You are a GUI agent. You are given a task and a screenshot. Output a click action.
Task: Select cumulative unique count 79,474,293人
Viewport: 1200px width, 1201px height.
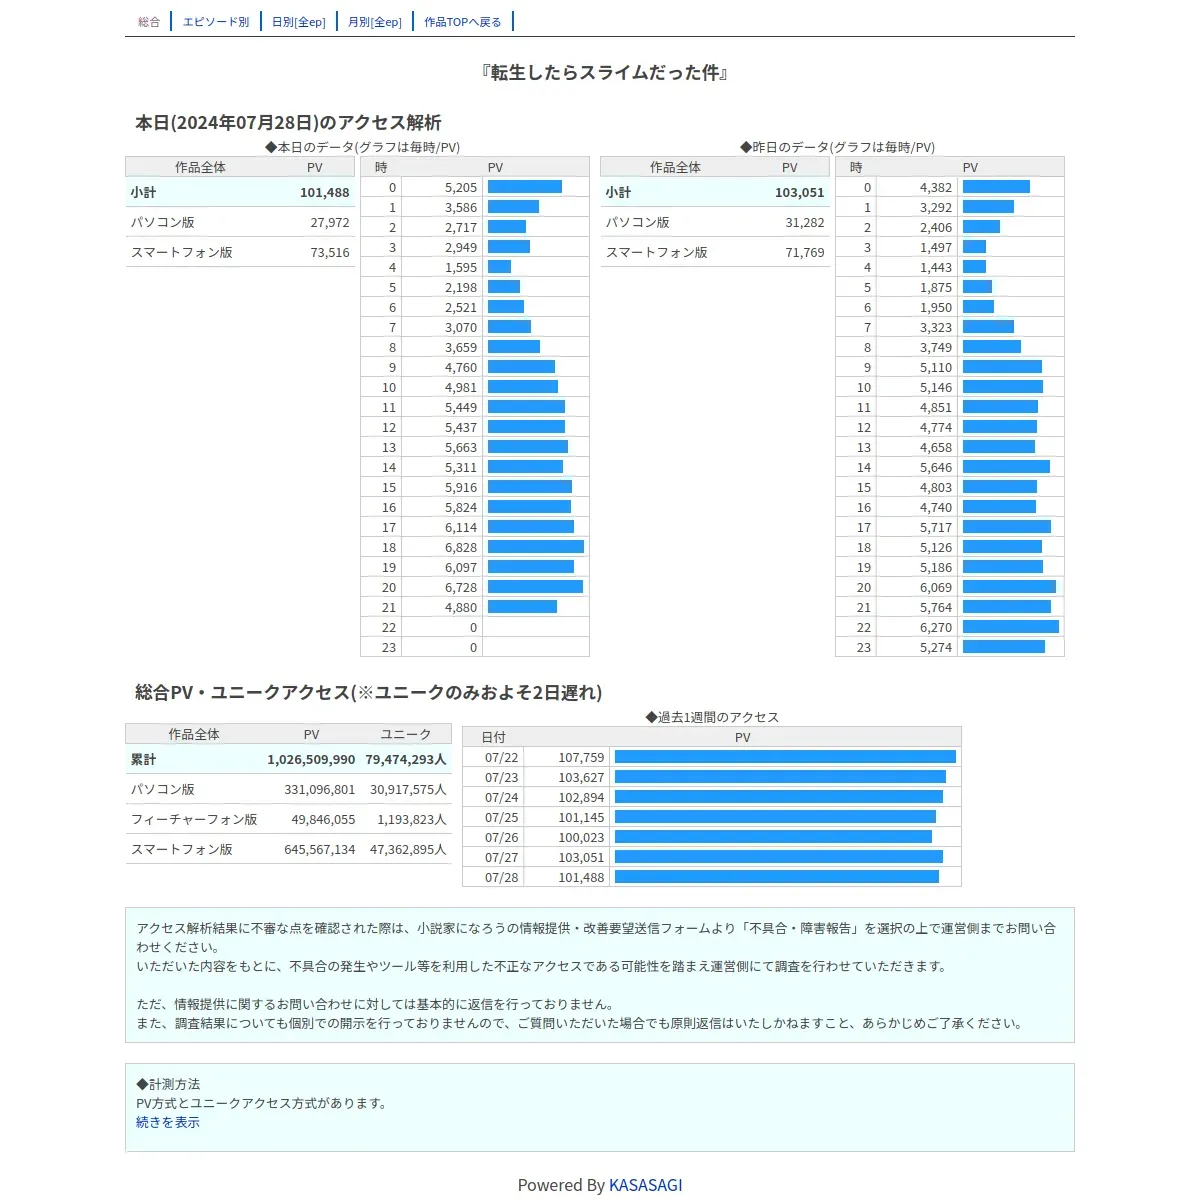[x=406, y=759]
